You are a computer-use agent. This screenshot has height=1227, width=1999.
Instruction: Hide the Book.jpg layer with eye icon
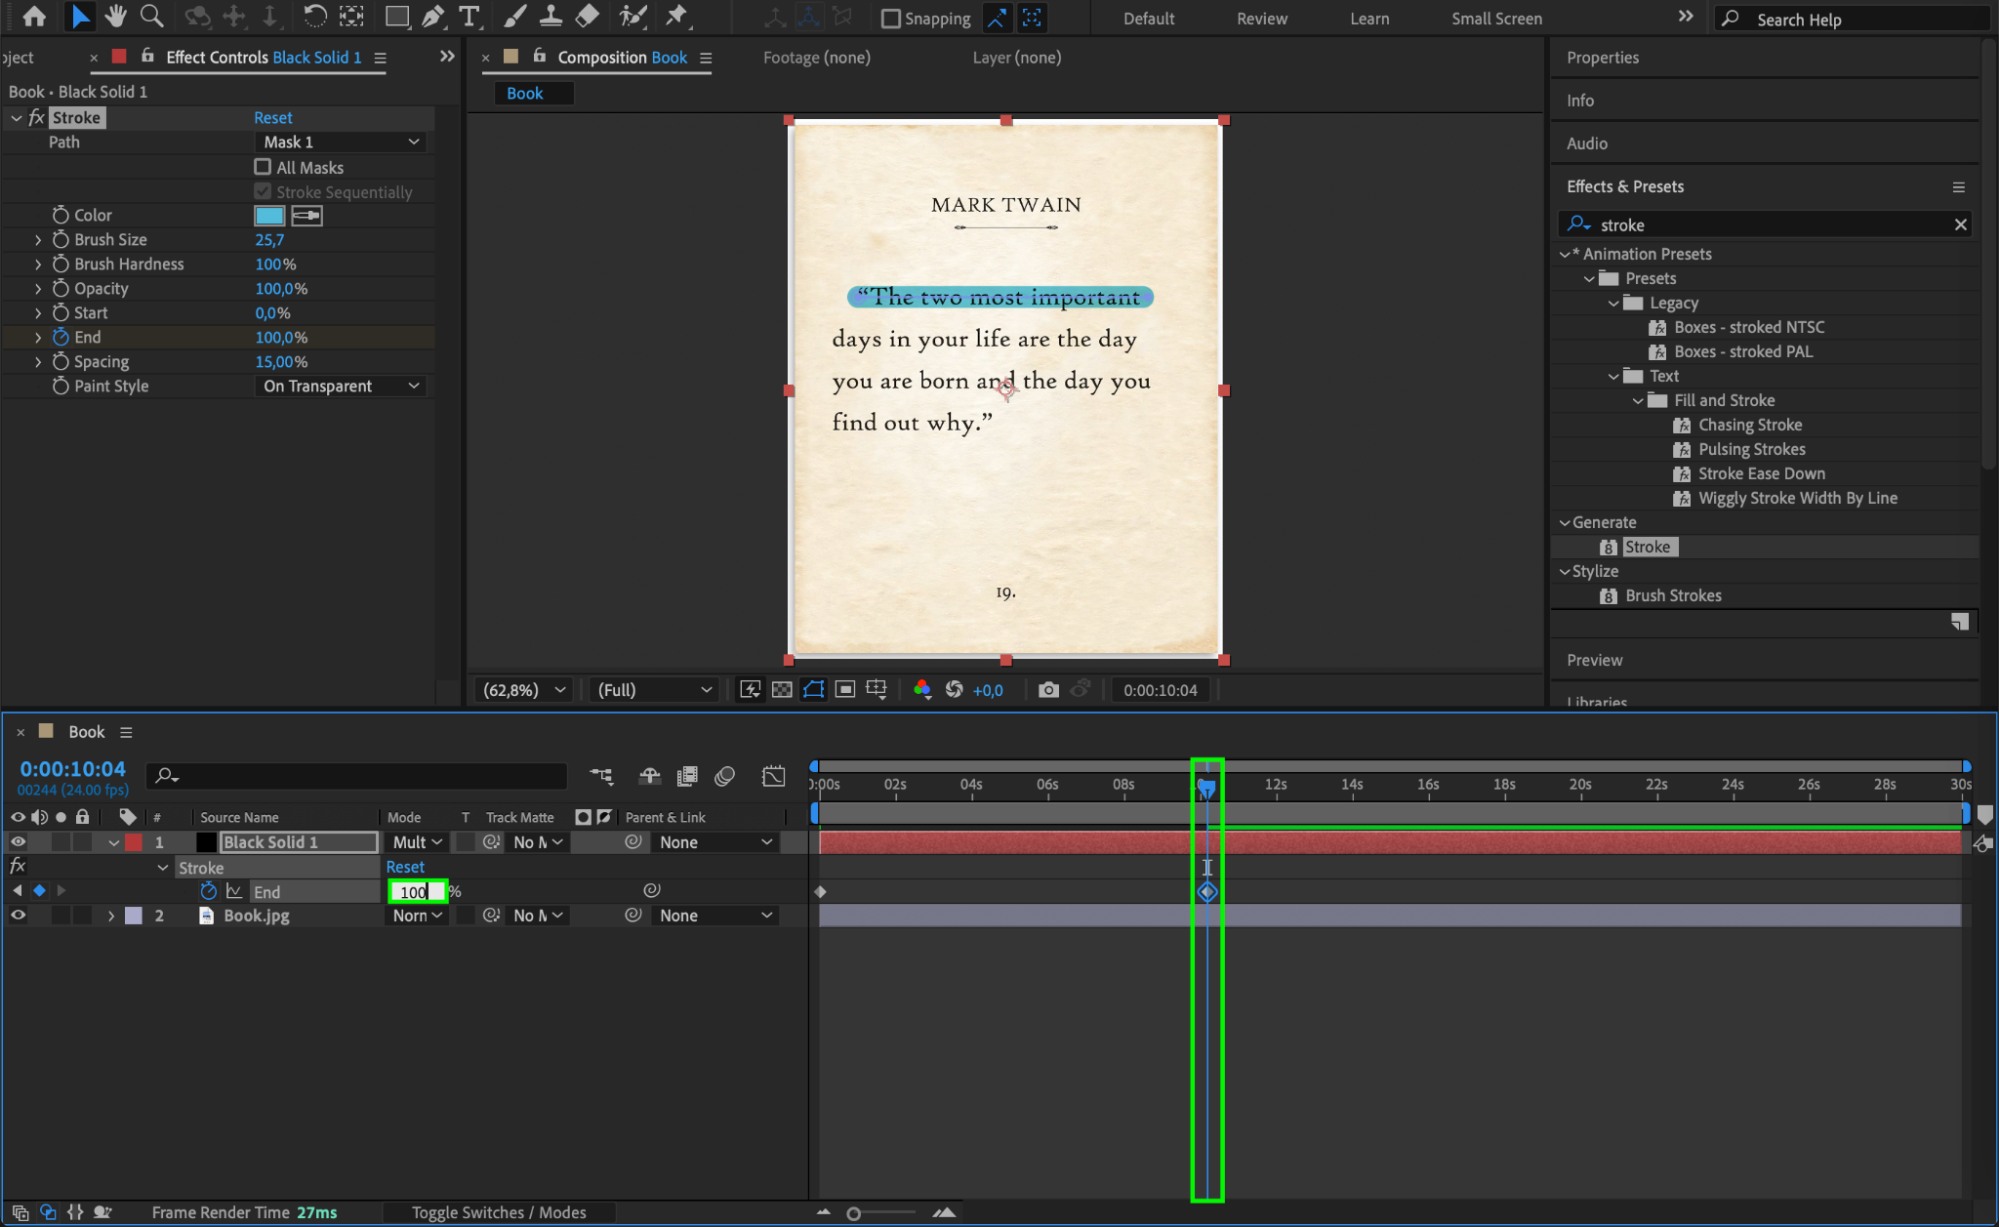[18, 915]
